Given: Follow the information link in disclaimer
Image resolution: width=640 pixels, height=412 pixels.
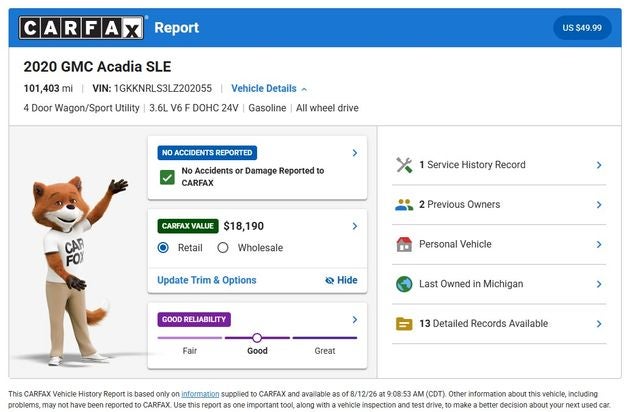Looking at the screenshot, I should pos(200,394).
